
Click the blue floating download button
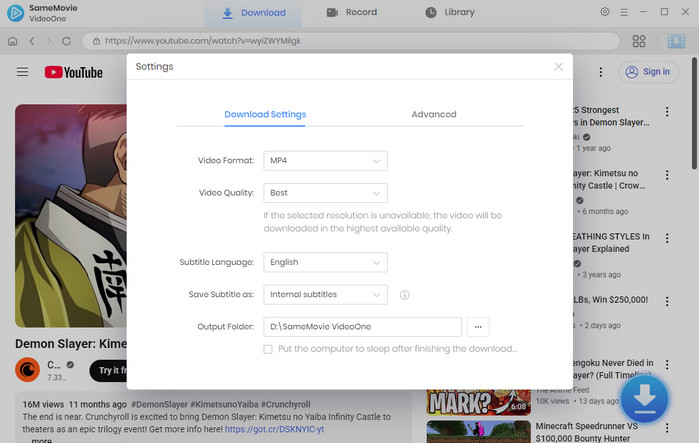click(645, 399)
